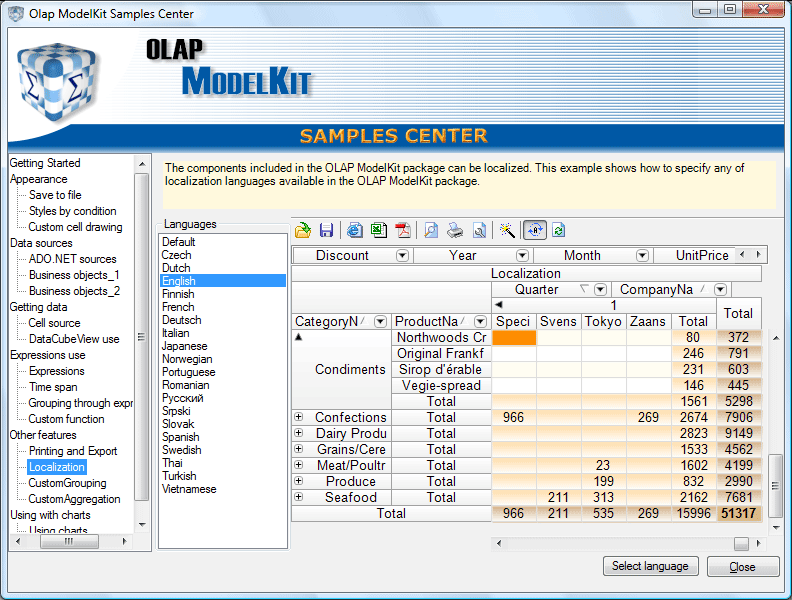
Task: Select Русский language
Action: click(x=182, y=398)
